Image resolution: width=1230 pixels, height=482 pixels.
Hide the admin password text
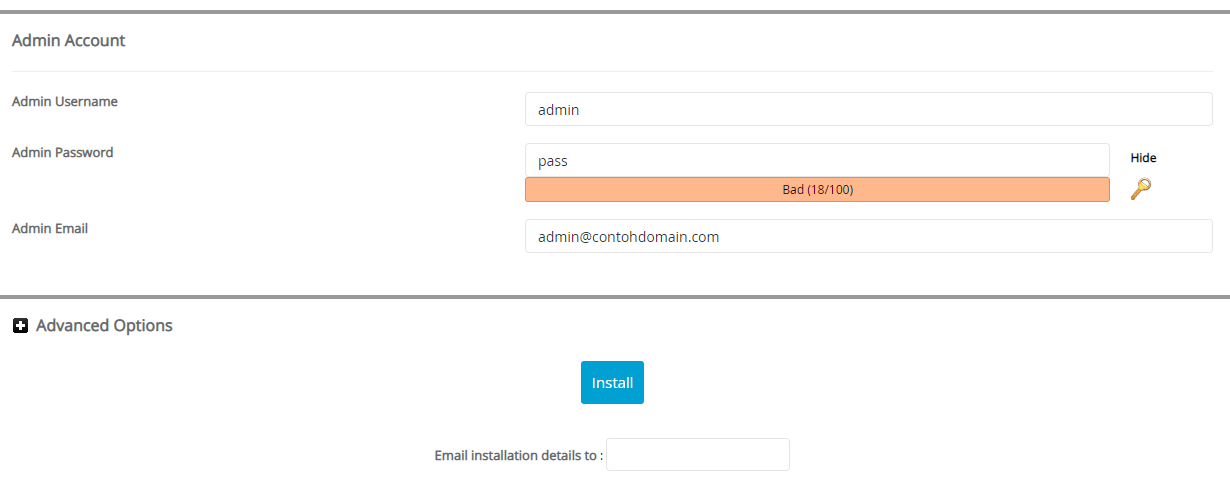tap(1143, 158)
